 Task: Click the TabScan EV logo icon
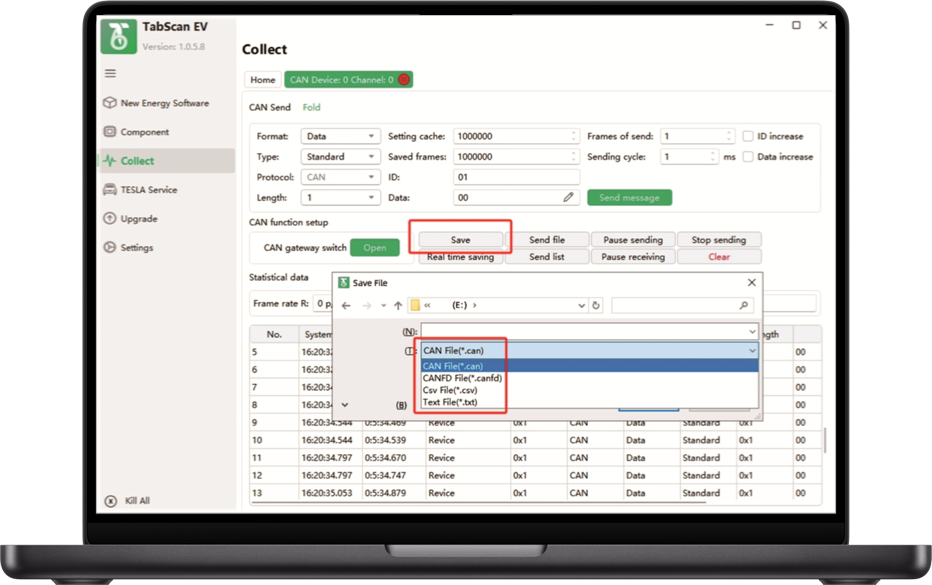(119, 36)
